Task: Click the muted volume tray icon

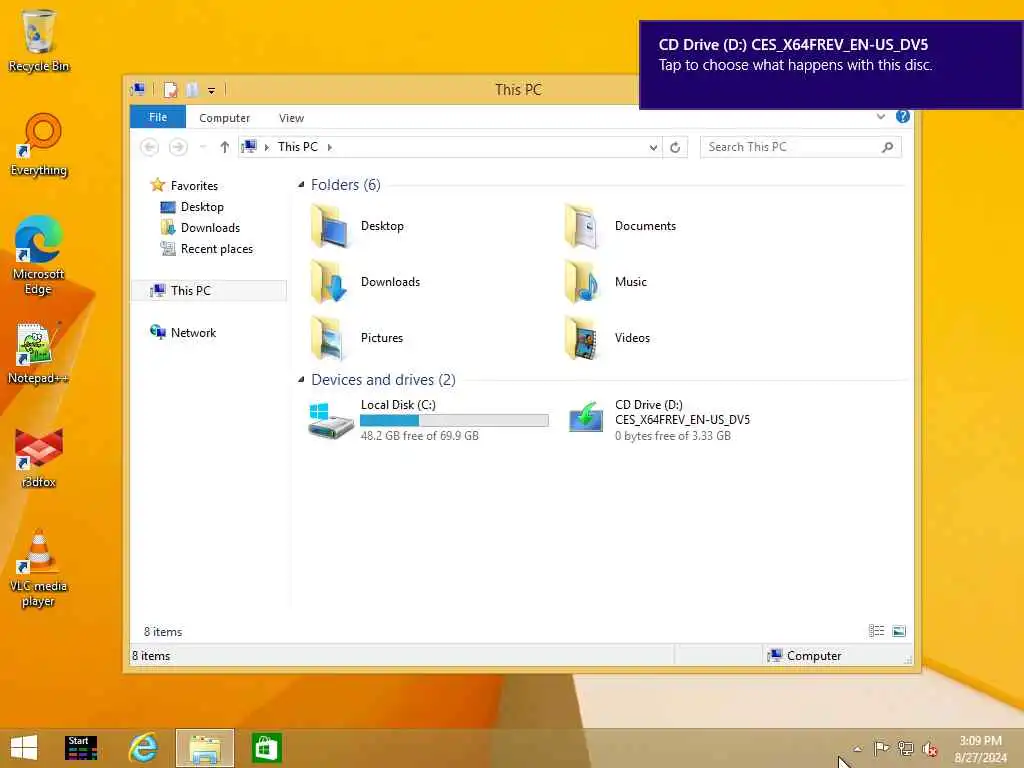Action: (929, 749)
